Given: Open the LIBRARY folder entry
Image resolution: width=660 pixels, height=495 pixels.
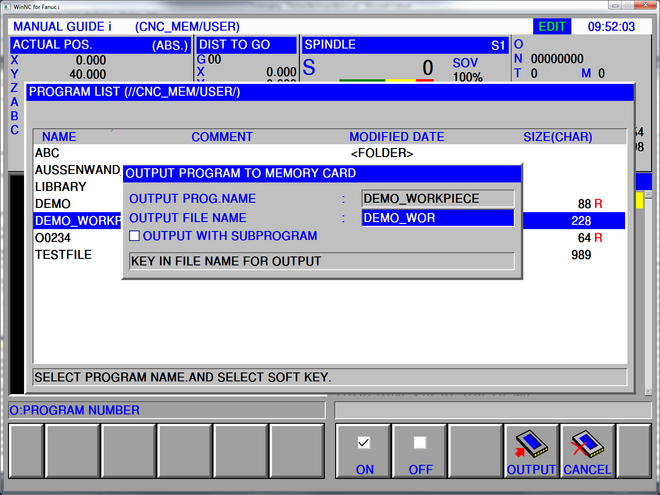Looking at the screenshot, I should (x=60, y=186).
